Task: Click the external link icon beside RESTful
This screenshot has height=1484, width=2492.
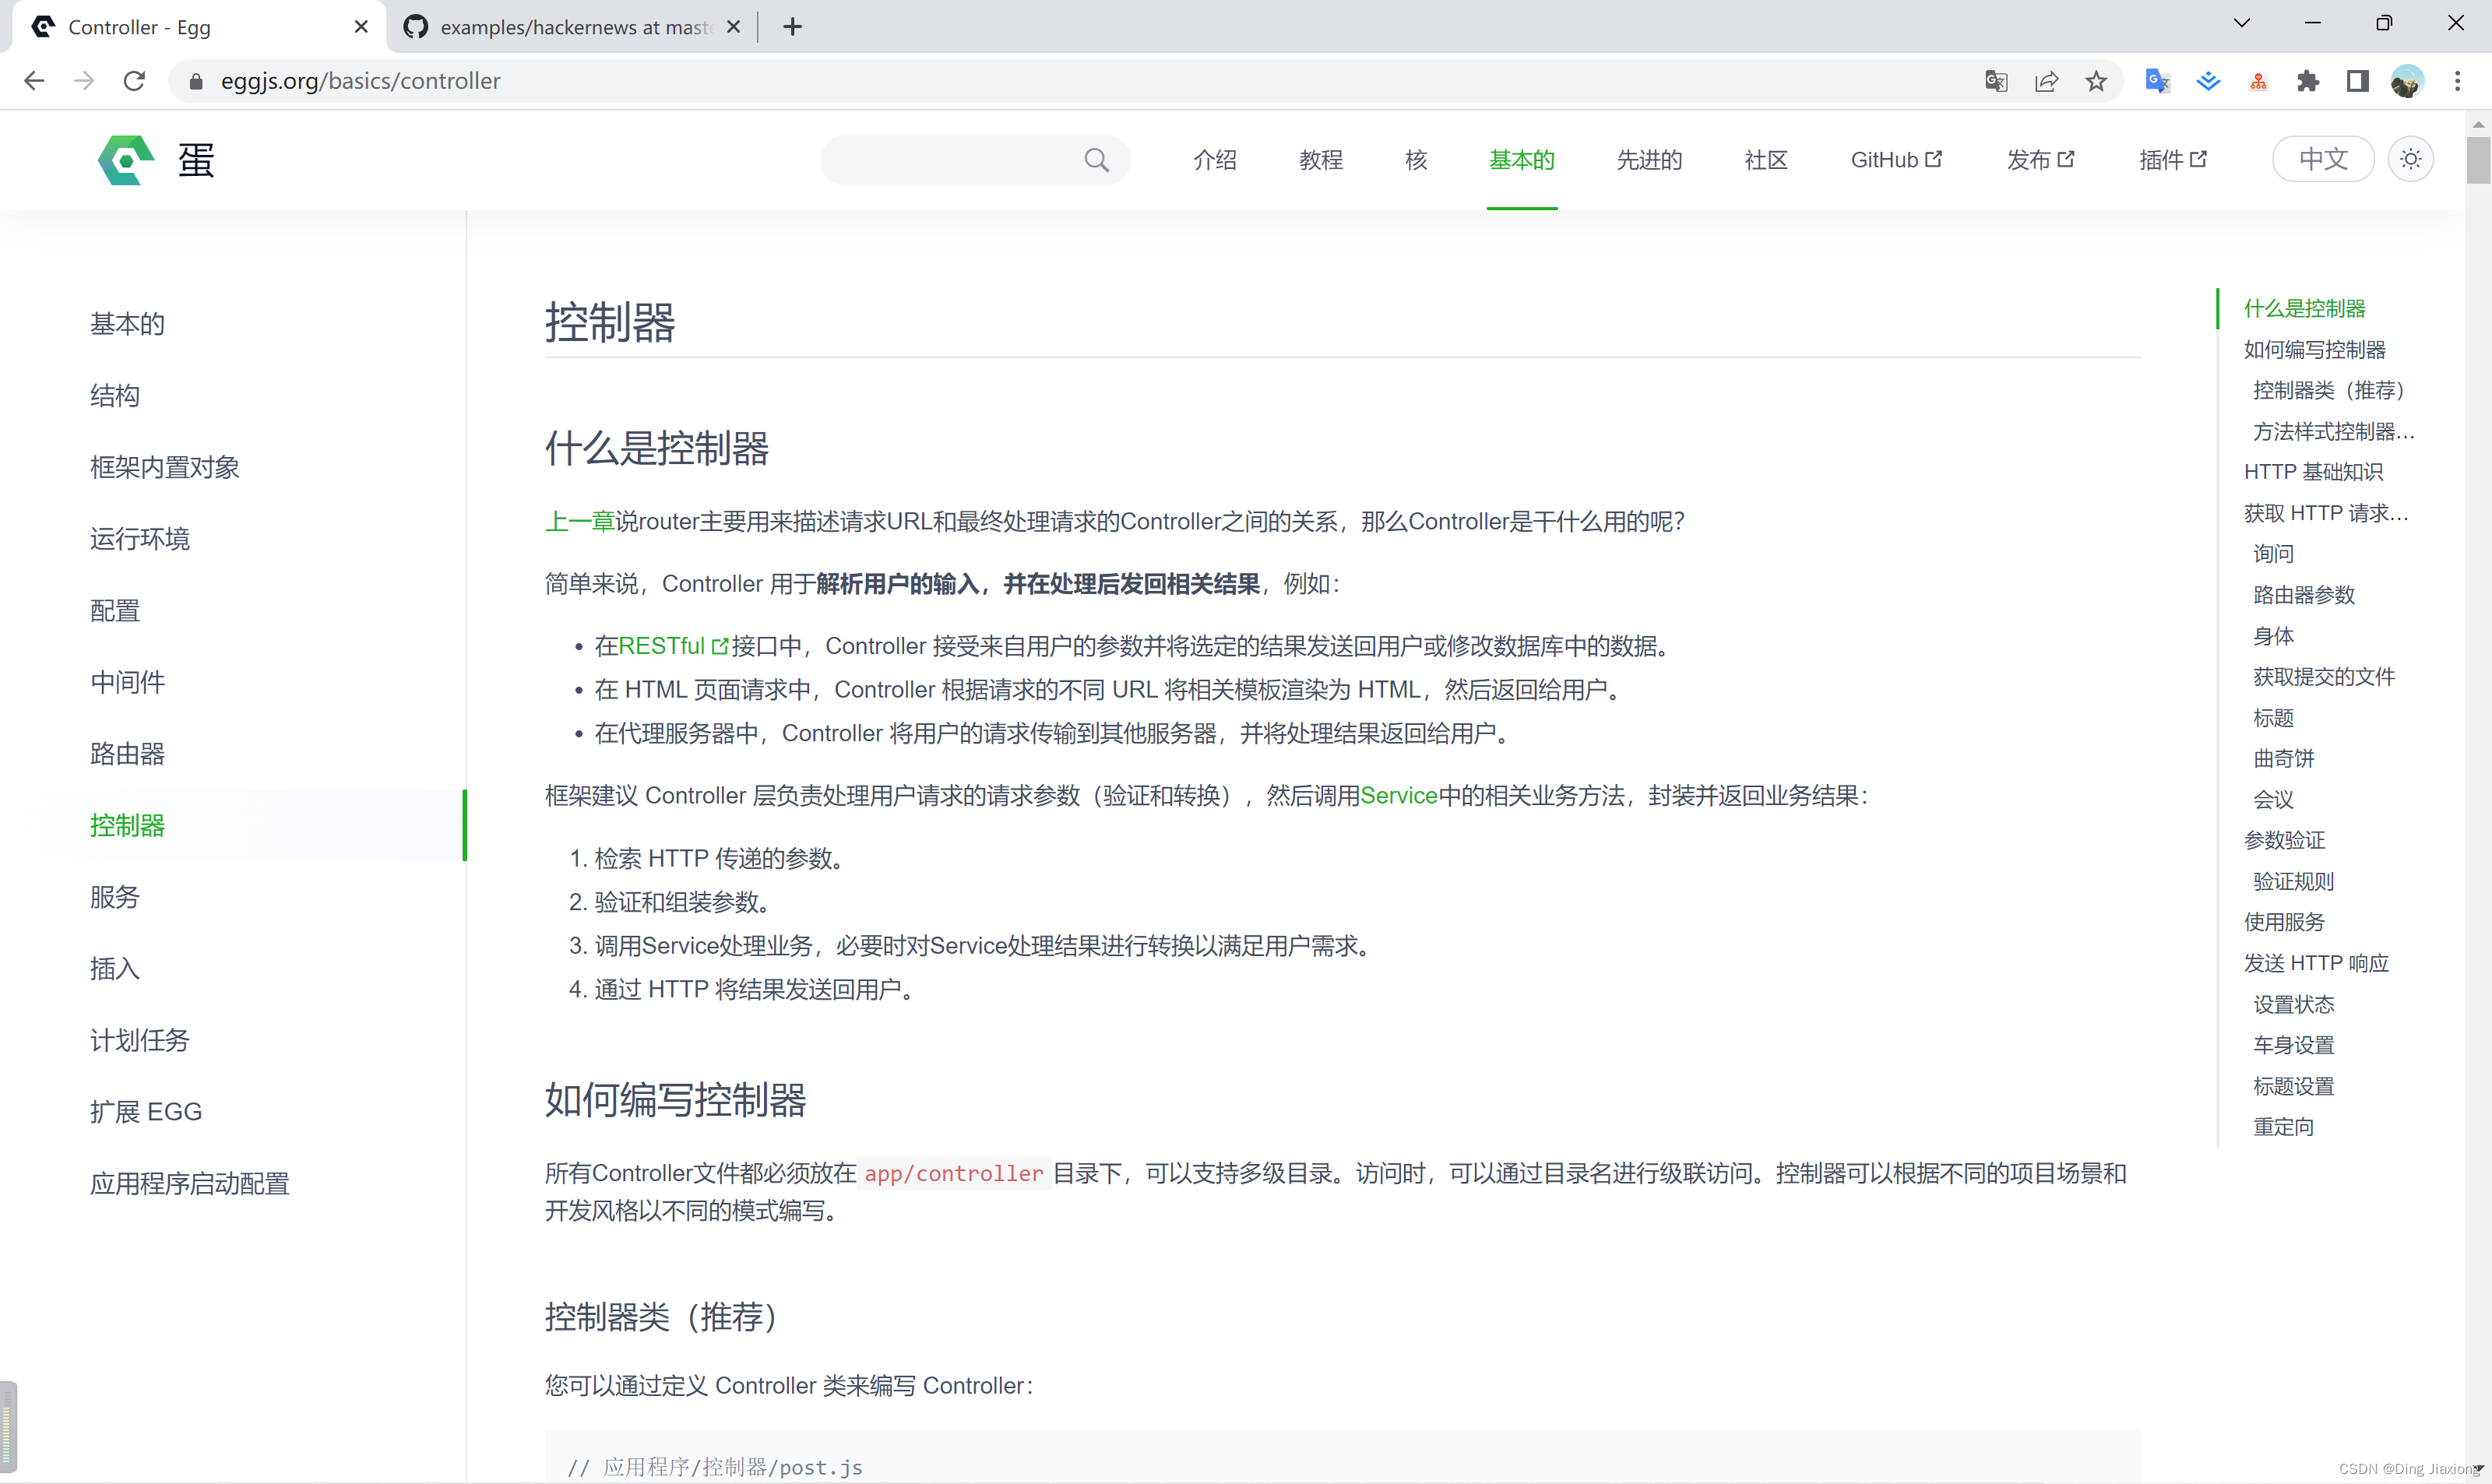Action: tap(719, 647)
